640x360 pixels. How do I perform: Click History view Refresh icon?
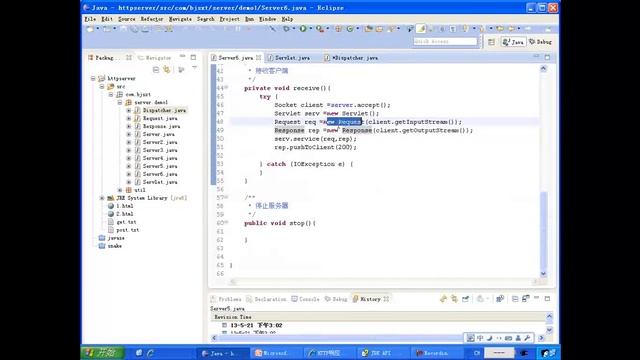pos(443,299)
